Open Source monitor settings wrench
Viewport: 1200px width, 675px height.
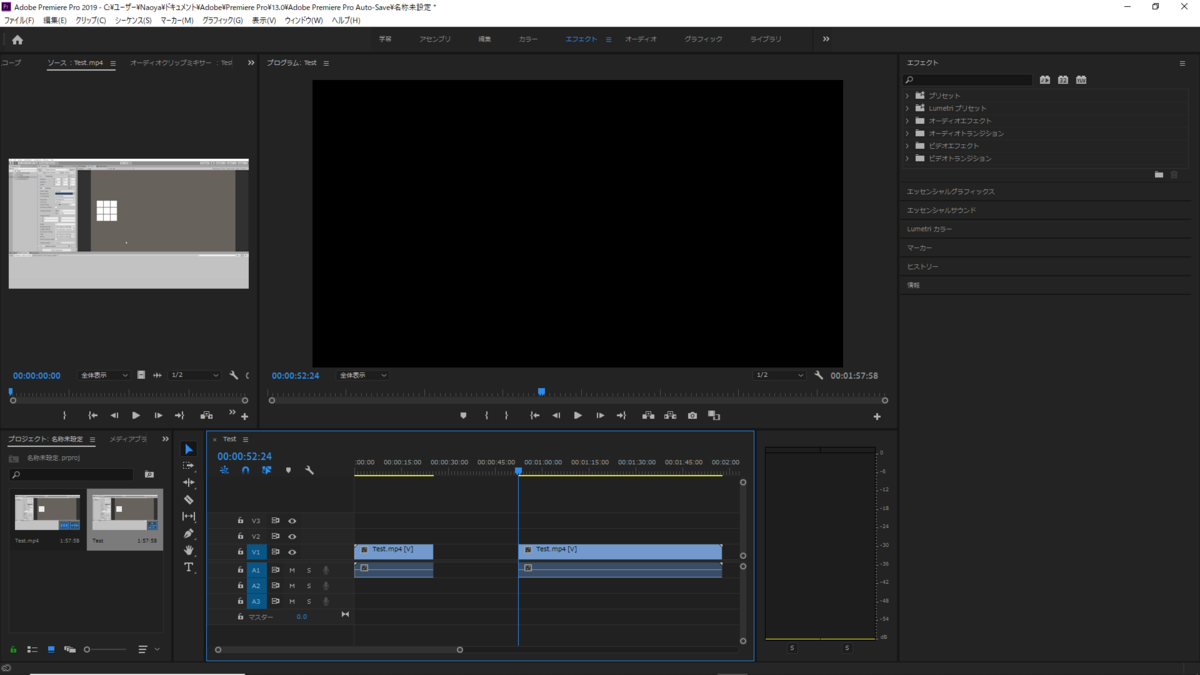pos(234,375)
